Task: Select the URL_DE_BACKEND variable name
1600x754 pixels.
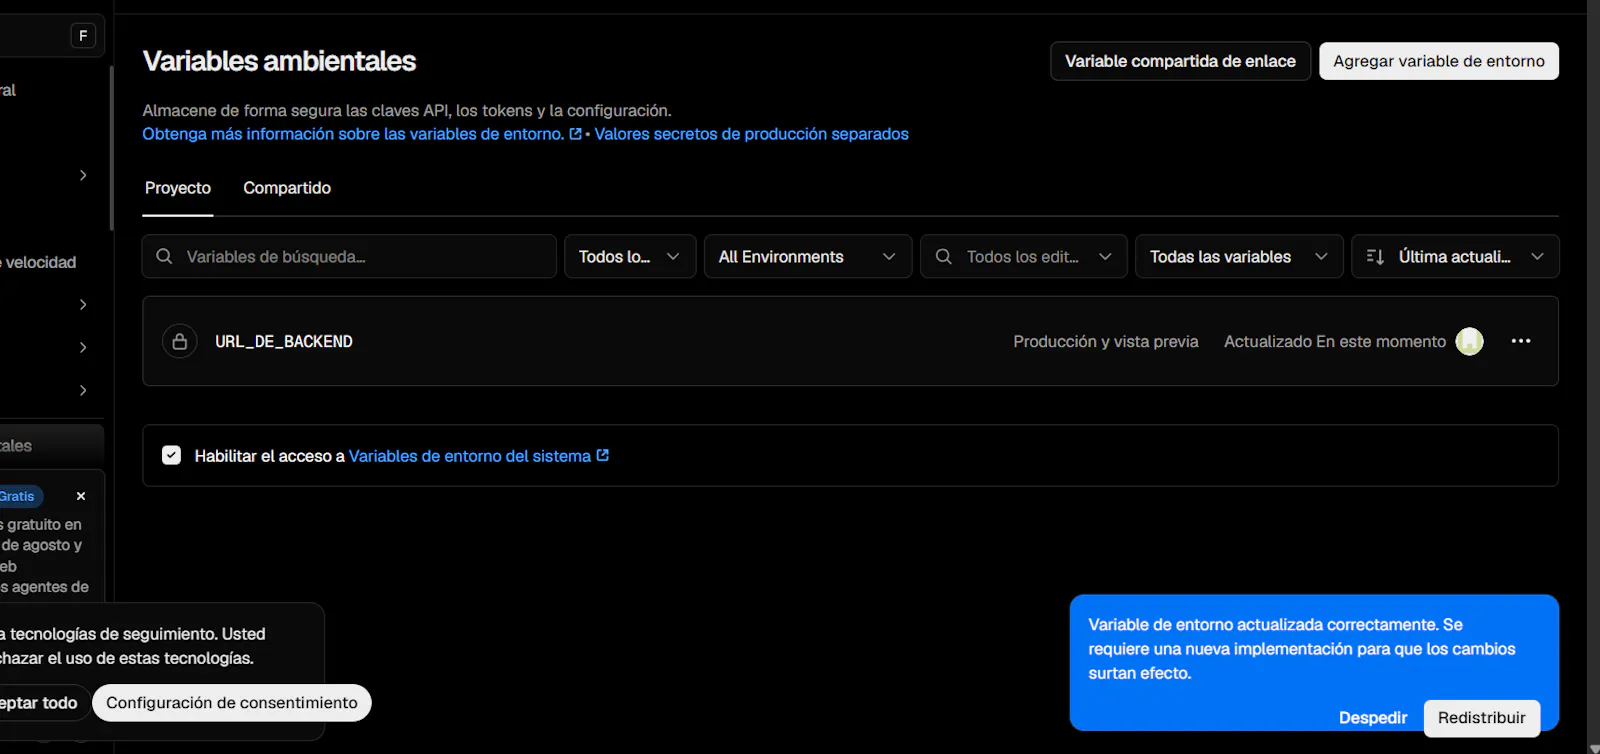Action: coord(284,341)
